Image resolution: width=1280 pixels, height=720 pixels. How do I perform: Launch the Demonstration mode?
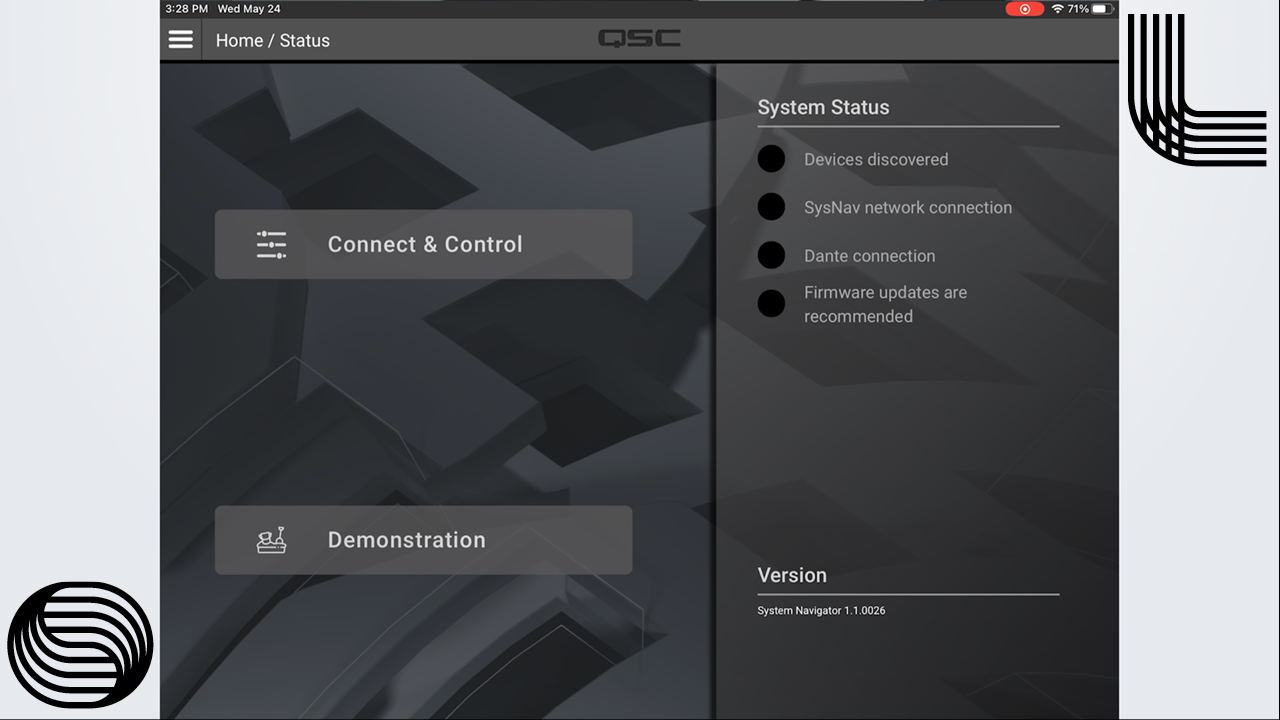tap(424, 540)
